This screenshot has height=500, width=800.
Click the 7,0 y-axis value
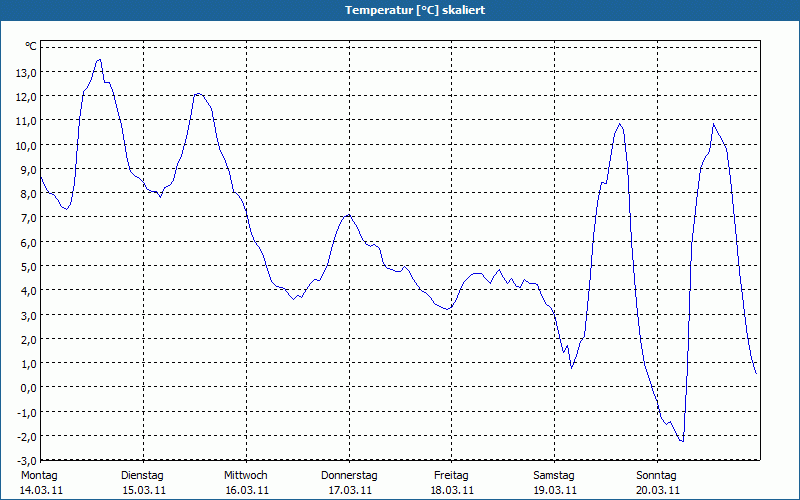[x=29, y=218]
